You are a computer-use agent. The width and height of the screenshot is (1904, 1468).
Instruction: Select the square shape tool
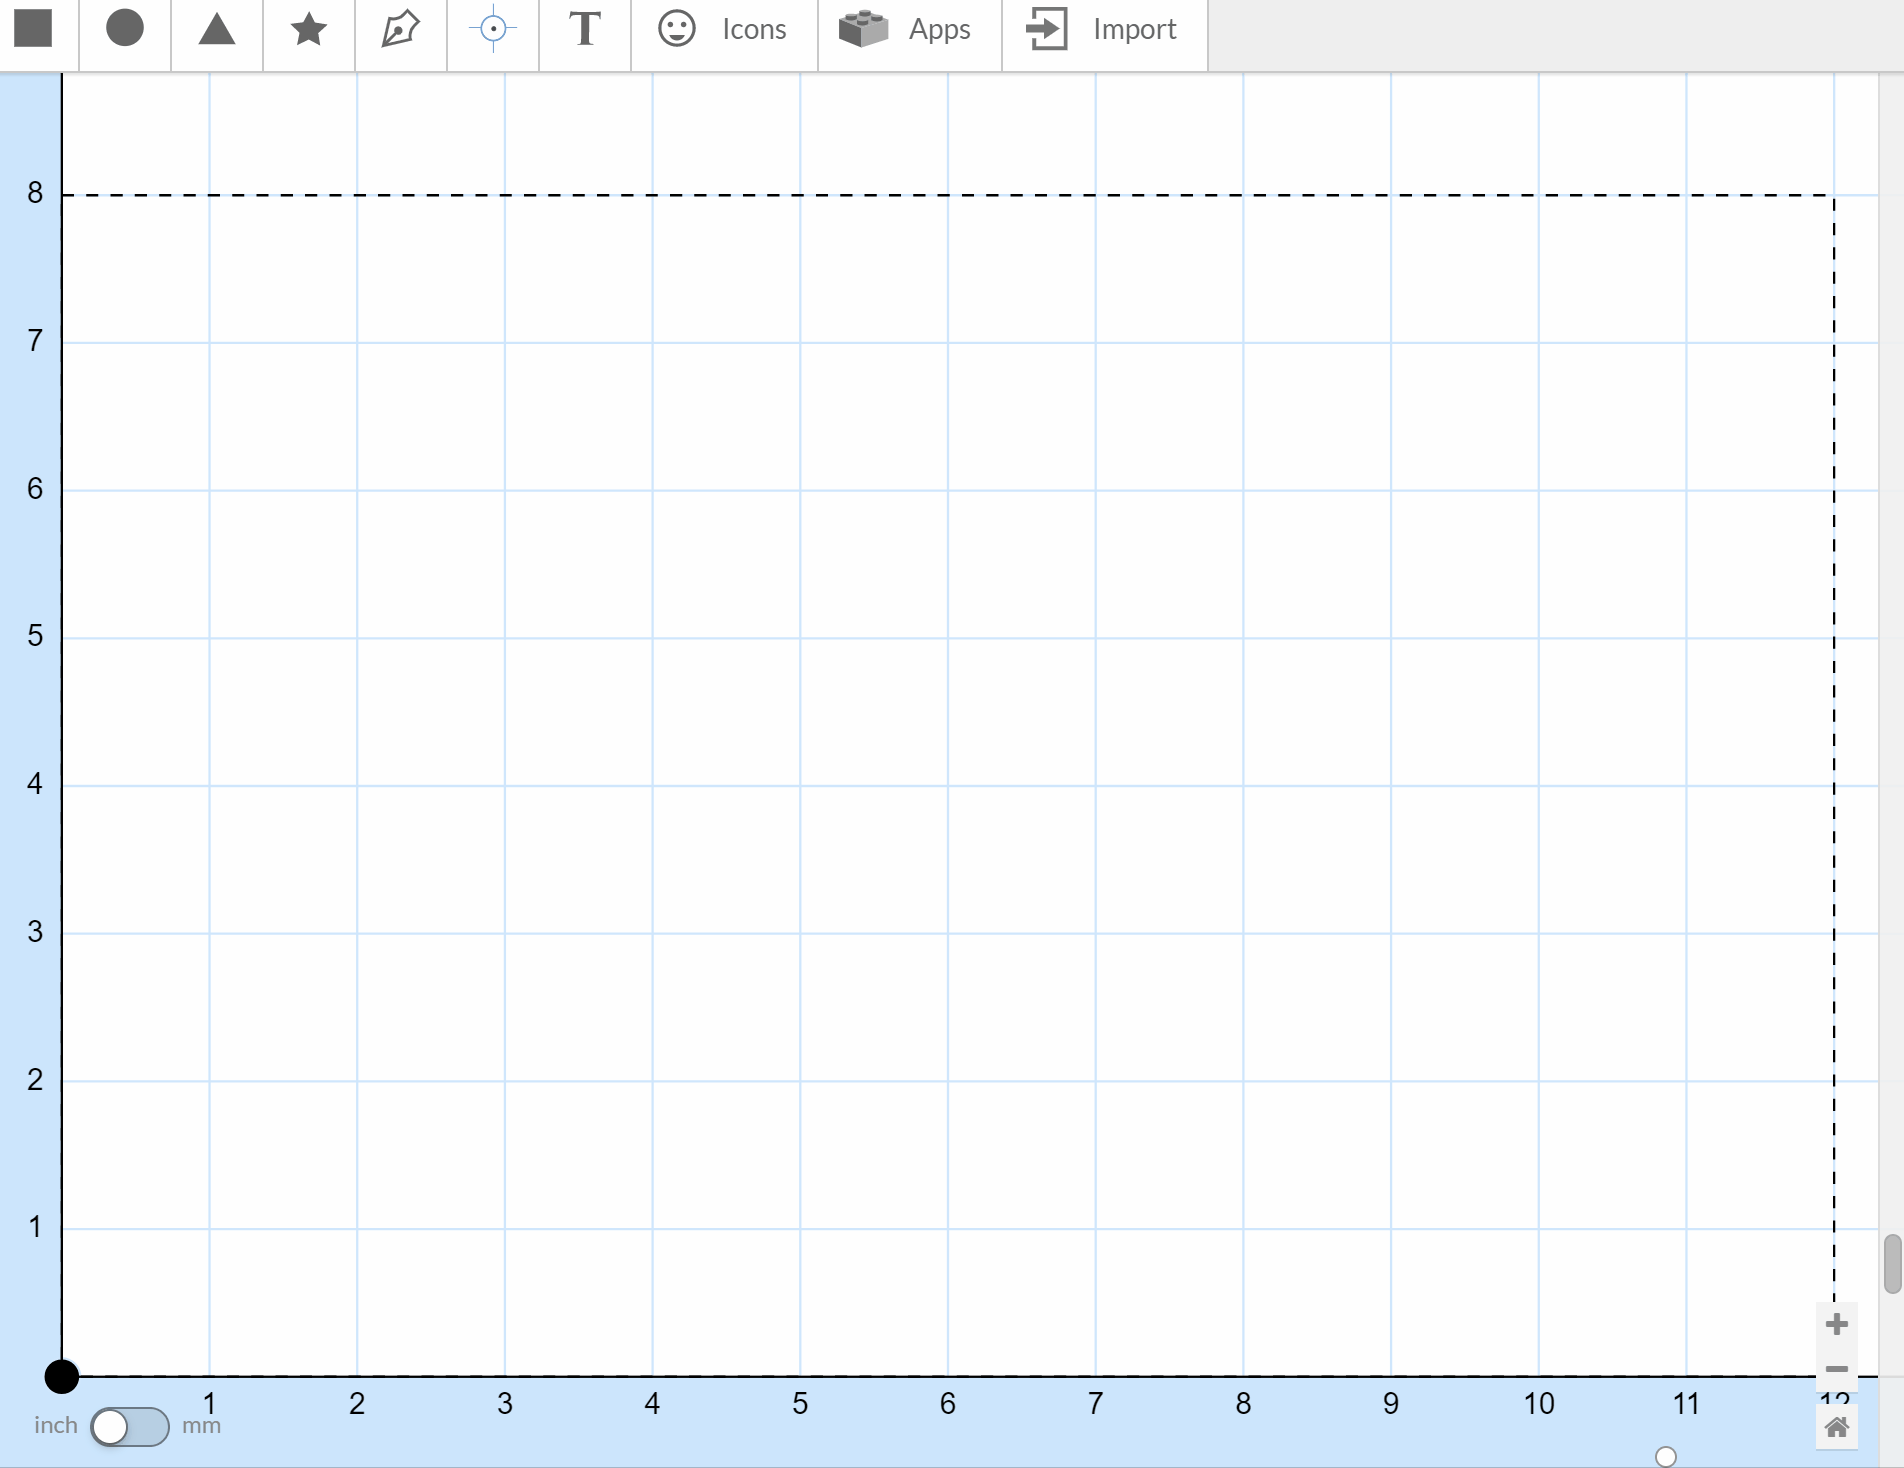pos(35,29)
